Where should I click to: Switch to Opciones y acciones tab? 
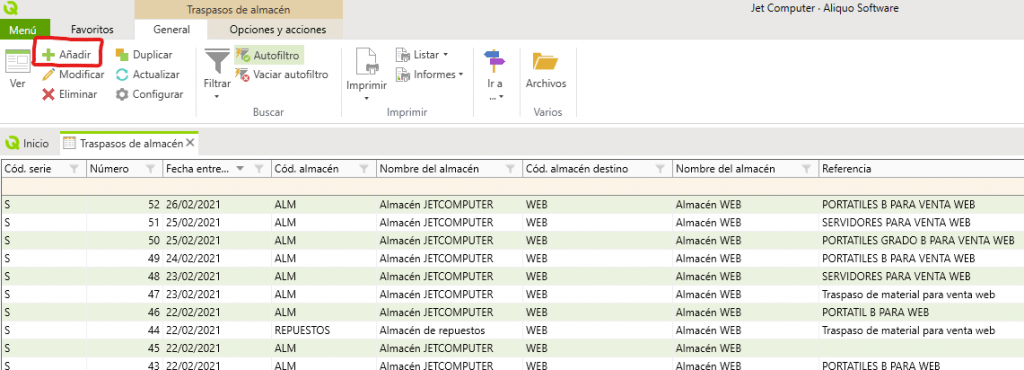tap(277, 30)
